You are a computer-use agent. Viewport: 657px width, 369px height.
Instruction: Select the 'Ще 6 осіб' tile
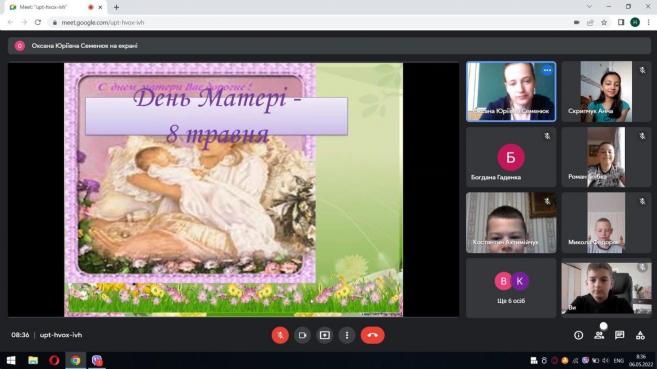pos(511,288)
